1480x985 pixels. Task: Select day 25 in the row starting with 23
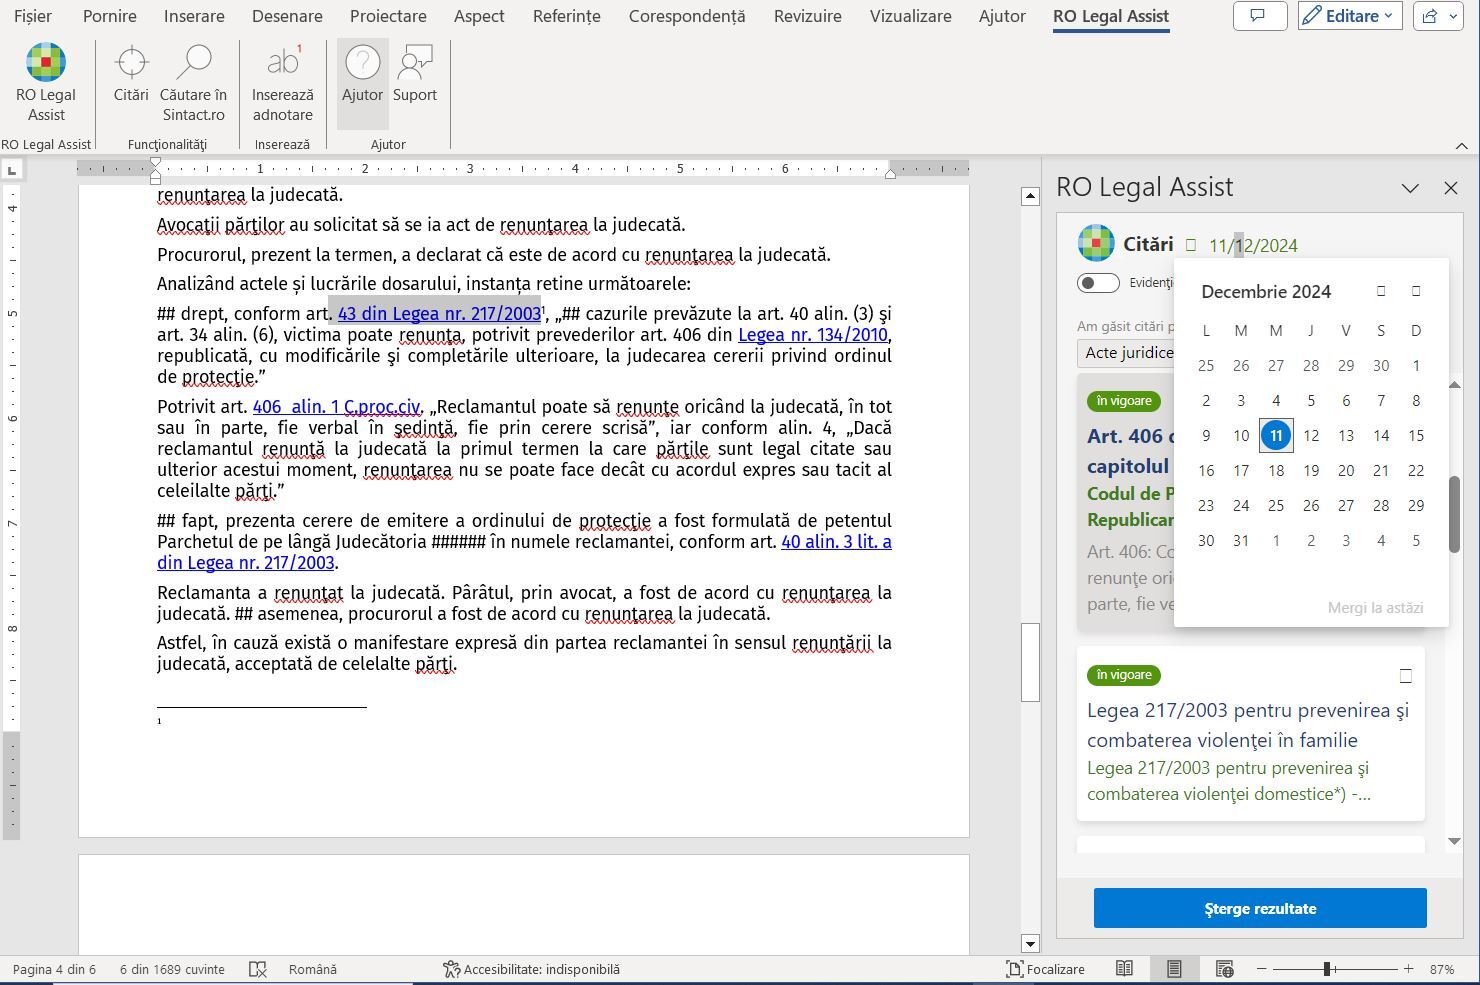[1276, 506]
